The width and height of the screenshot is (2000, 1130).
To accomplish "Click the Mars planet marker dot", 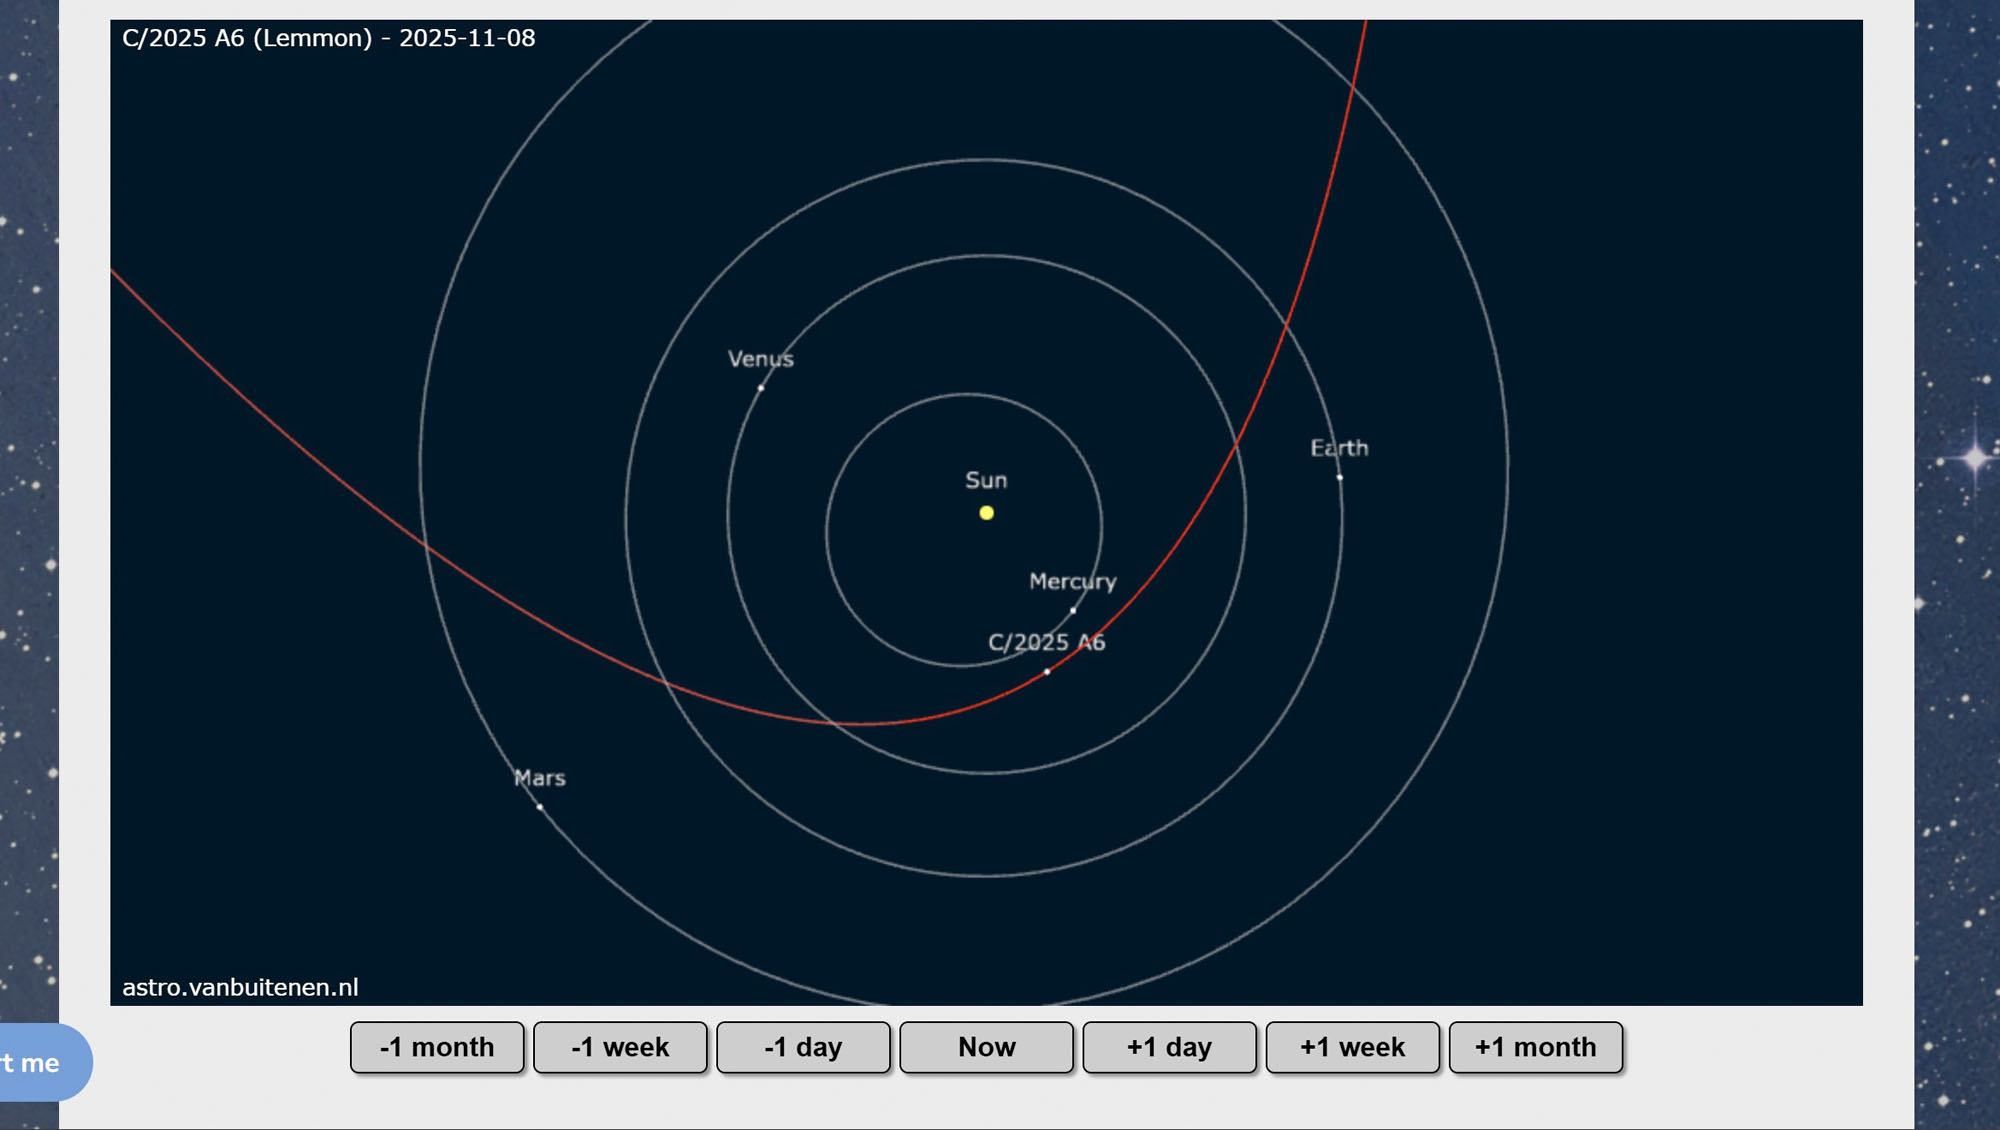I will pyautogui.click(x=540, y=806).
